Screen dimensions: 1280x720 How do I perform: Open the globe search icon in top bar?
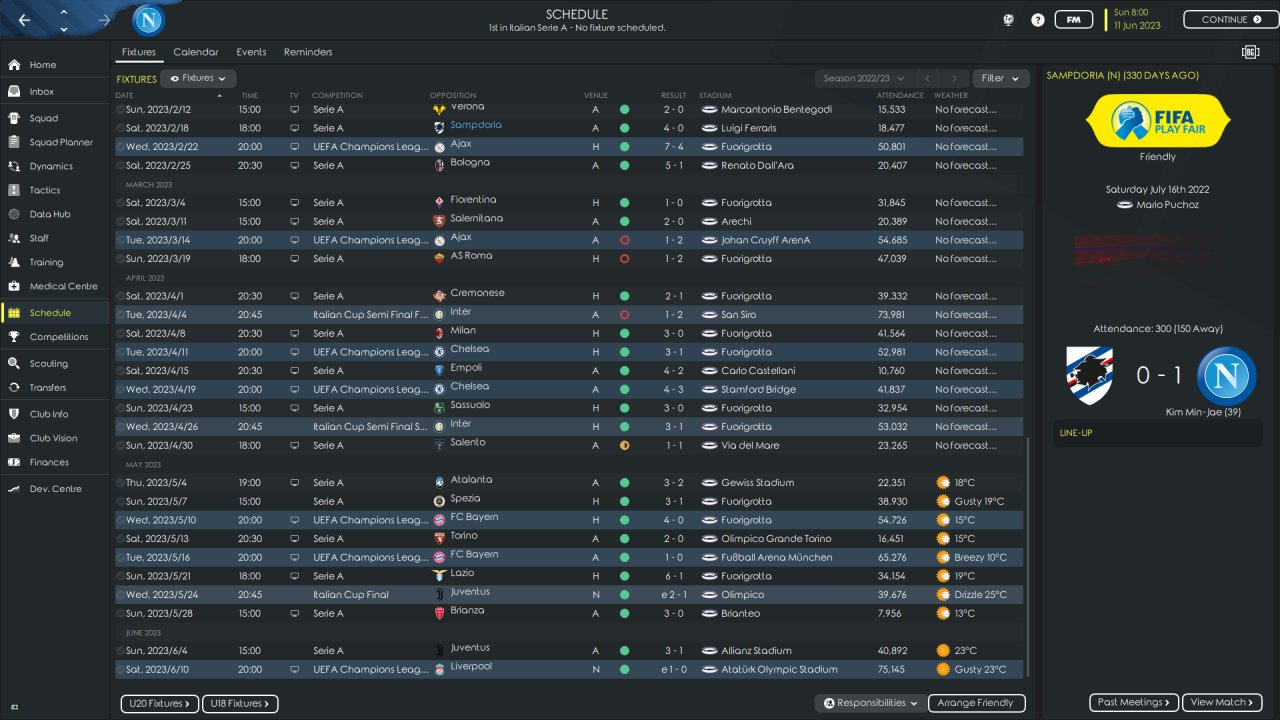[x=1009, y=20]
